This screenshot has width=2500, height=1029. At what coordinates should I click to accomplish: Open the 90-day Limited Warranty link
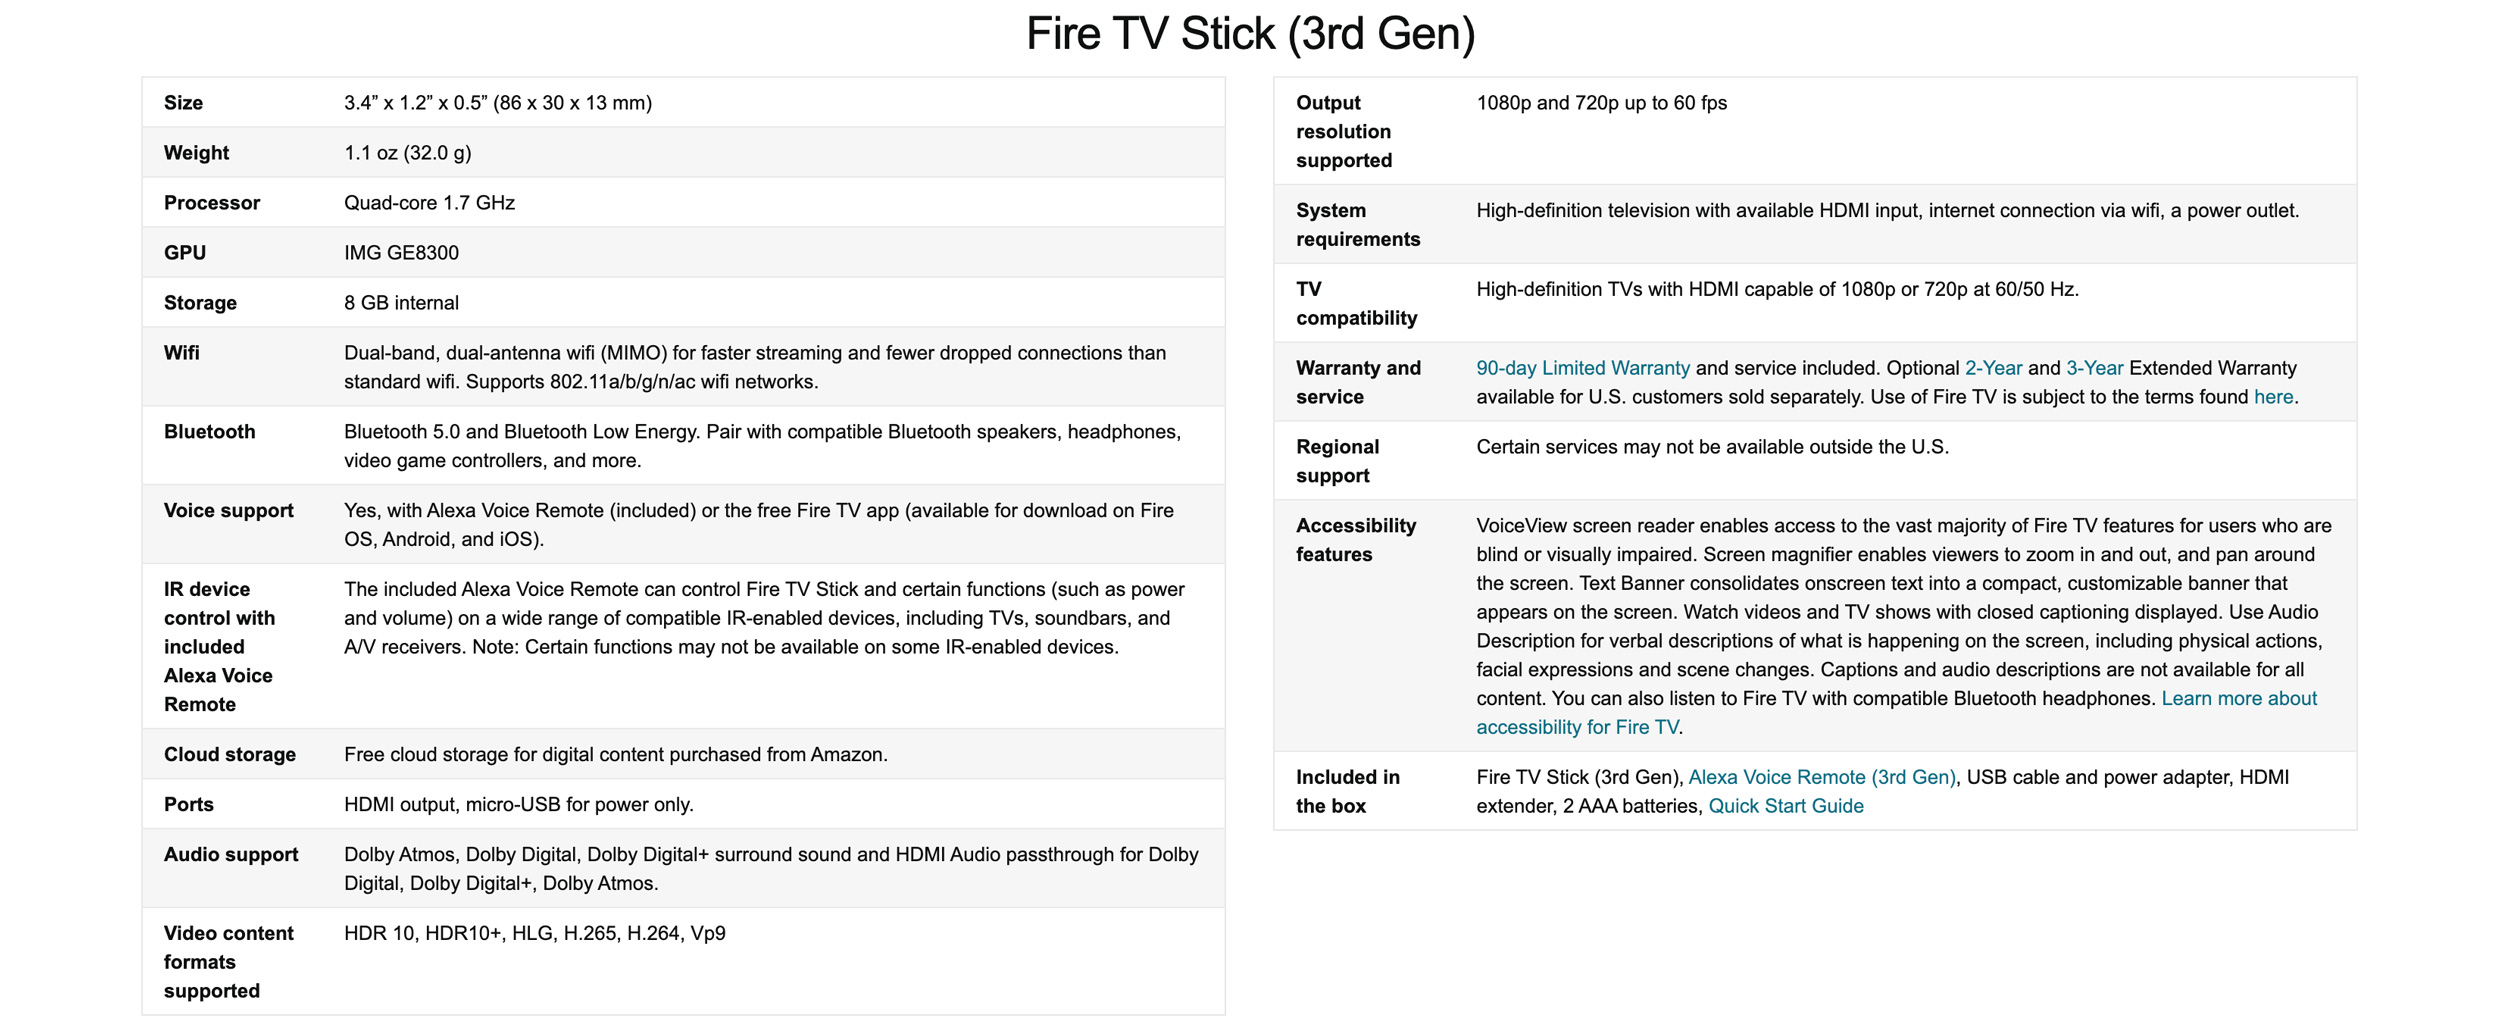1582,368
